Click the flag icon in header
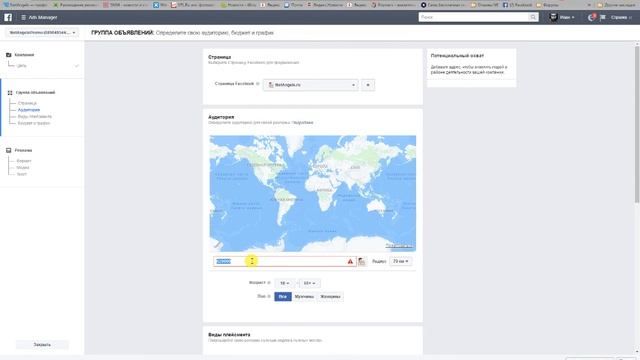This screenshot has width=640, height=360. coord(603,17)
